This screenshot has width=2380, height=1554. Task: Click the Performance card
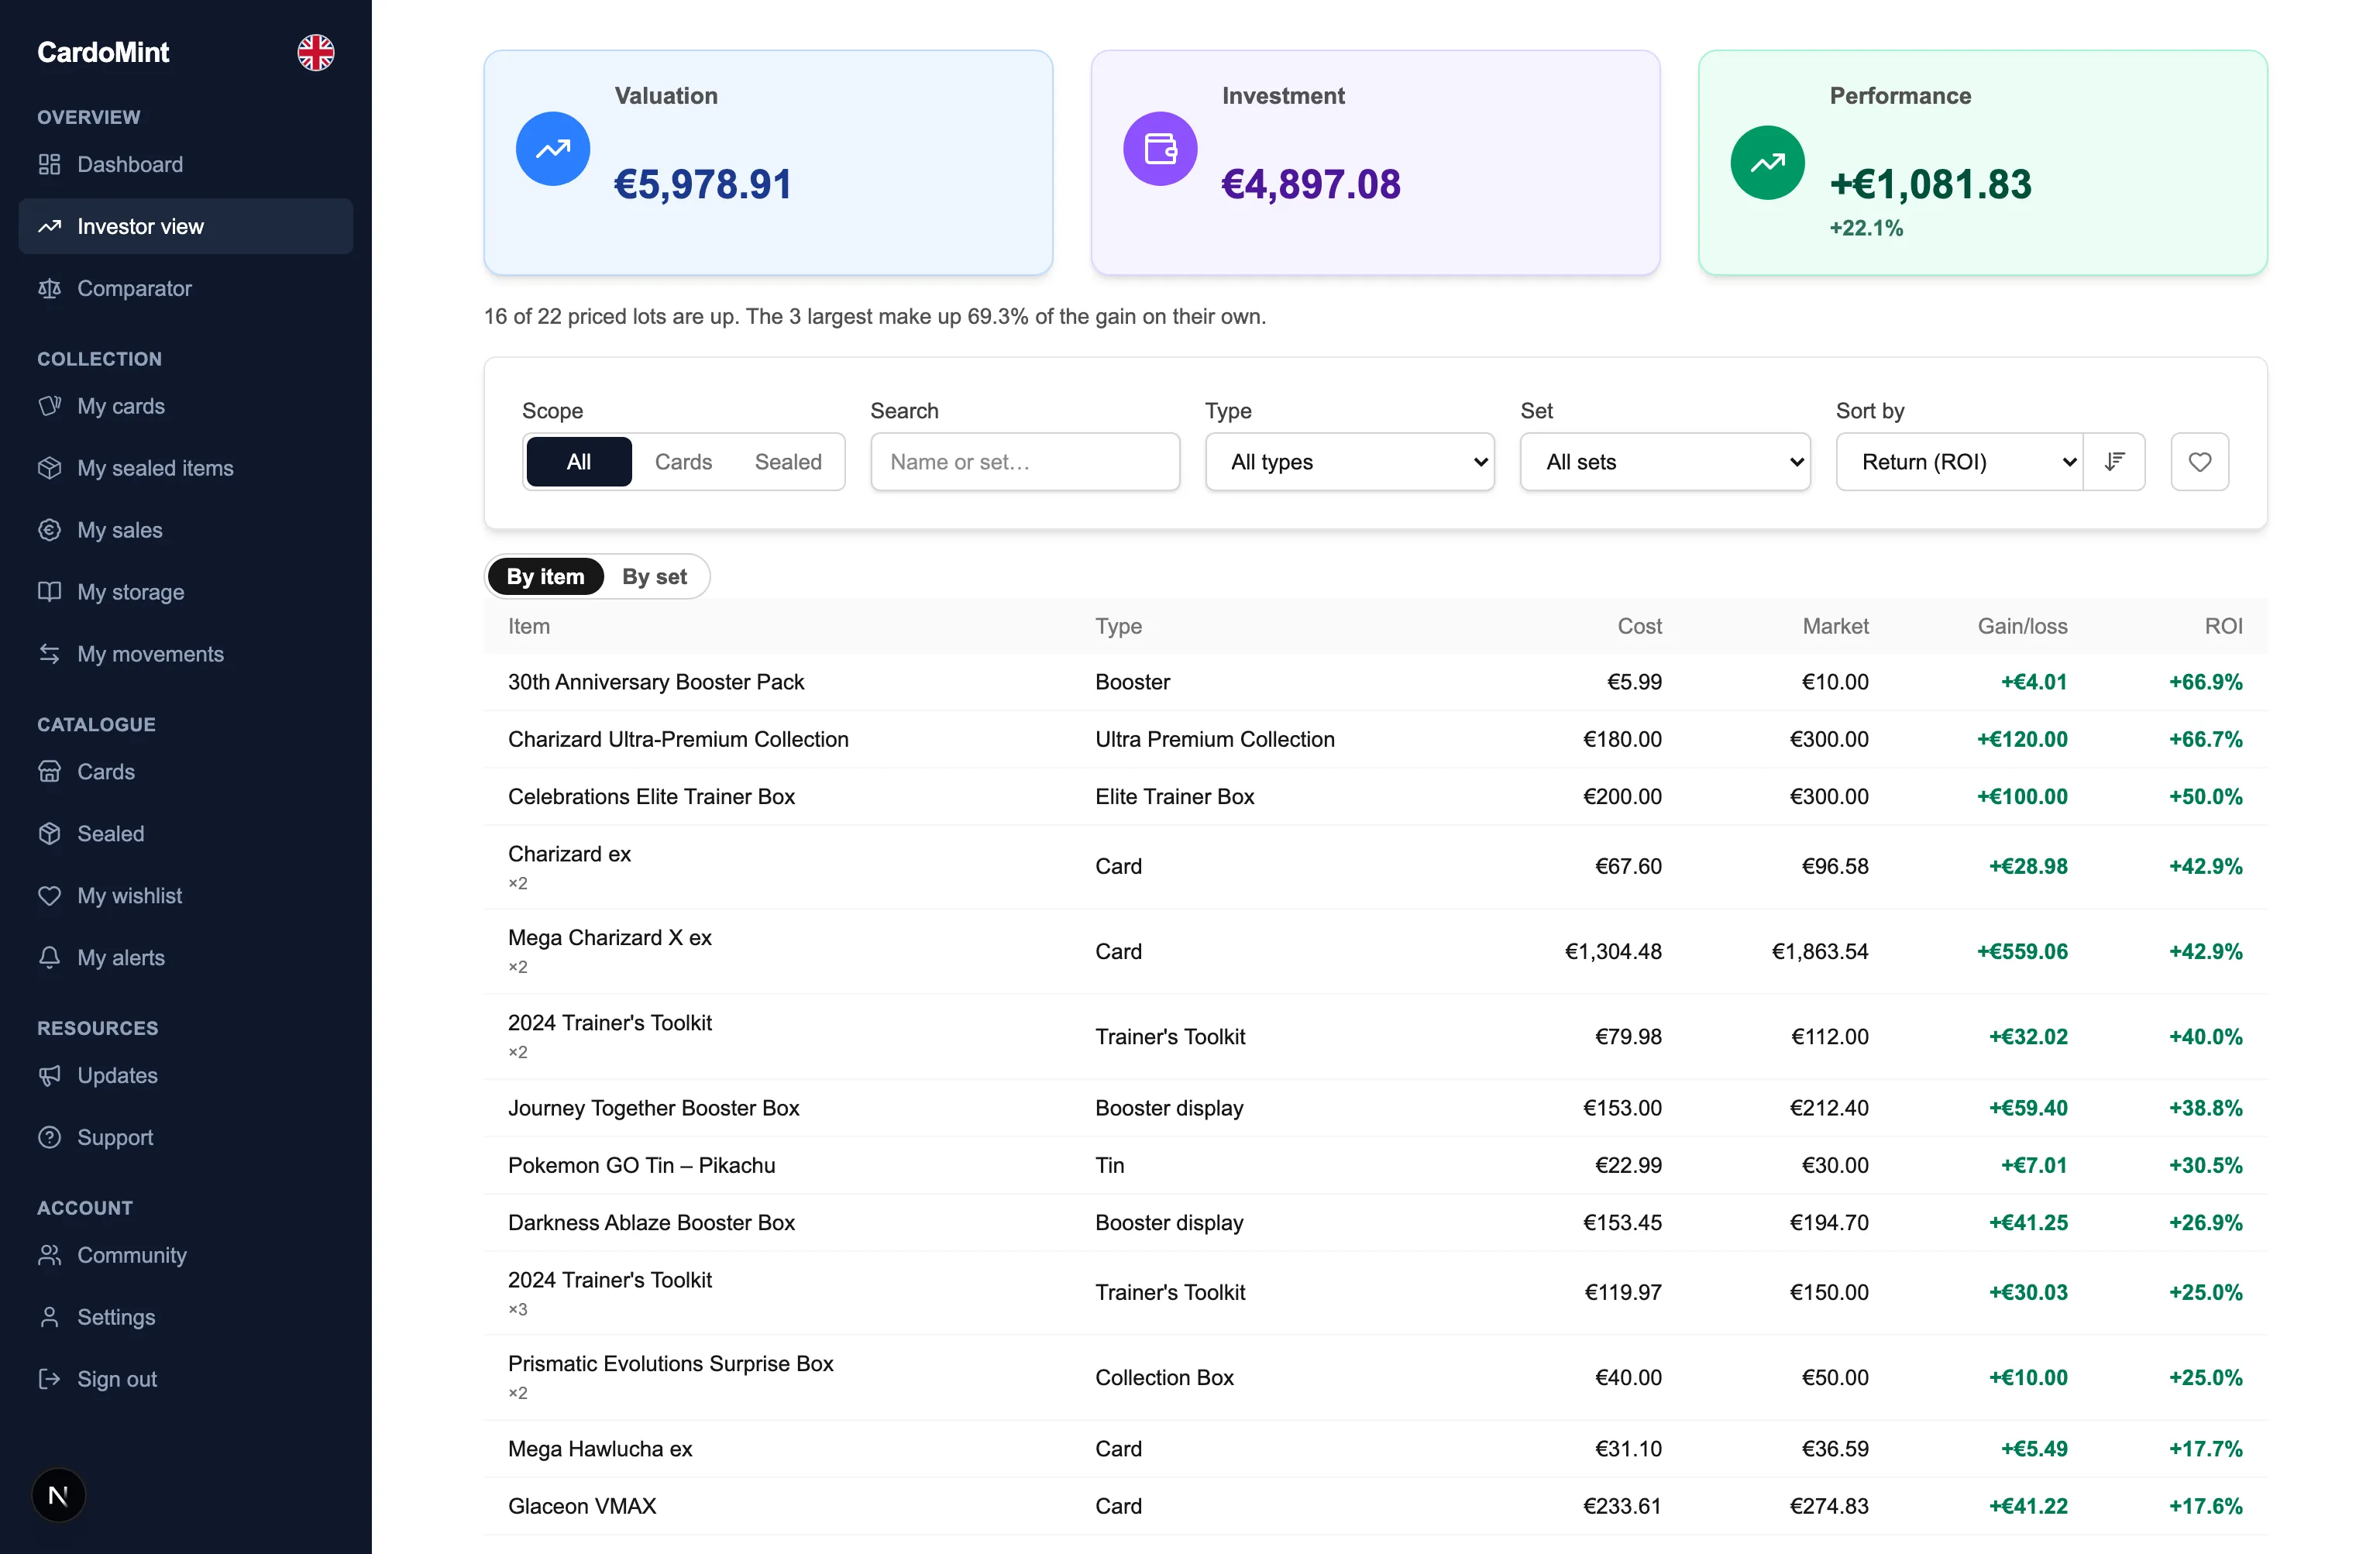click(1982, 163)
